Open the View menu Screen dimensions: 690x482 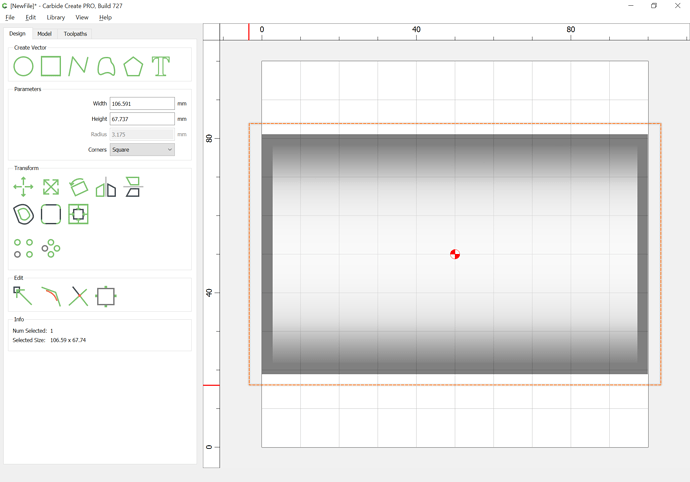tap(82, 17)
